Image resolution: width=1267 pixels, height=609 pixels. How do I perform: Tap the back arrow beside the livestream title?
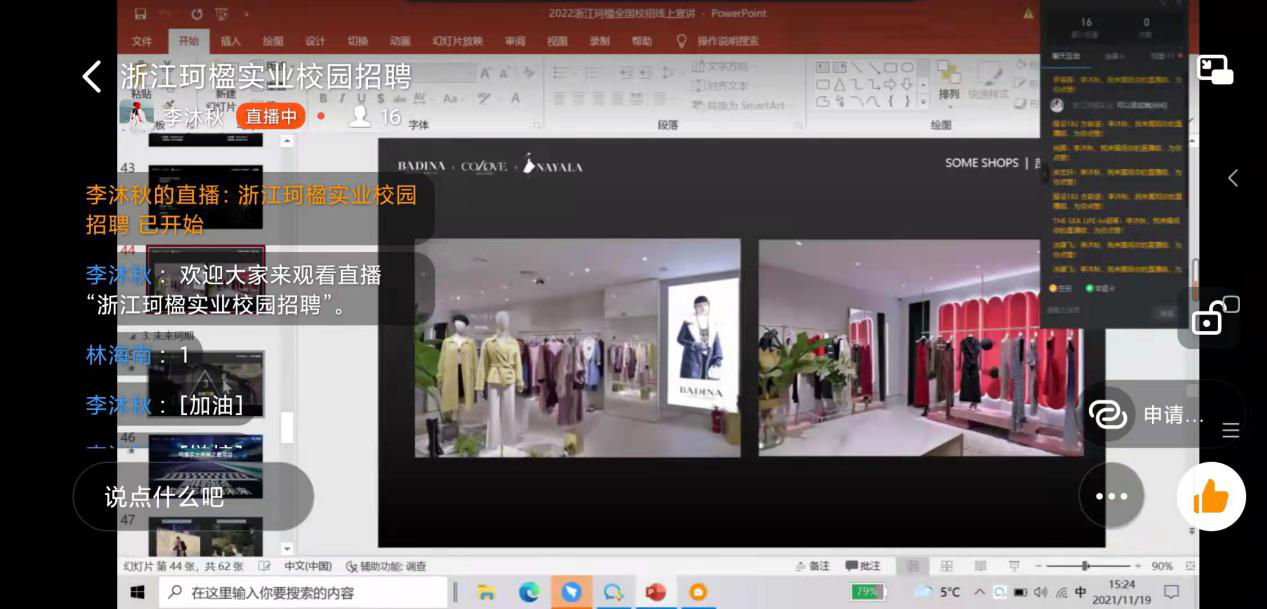92,76
